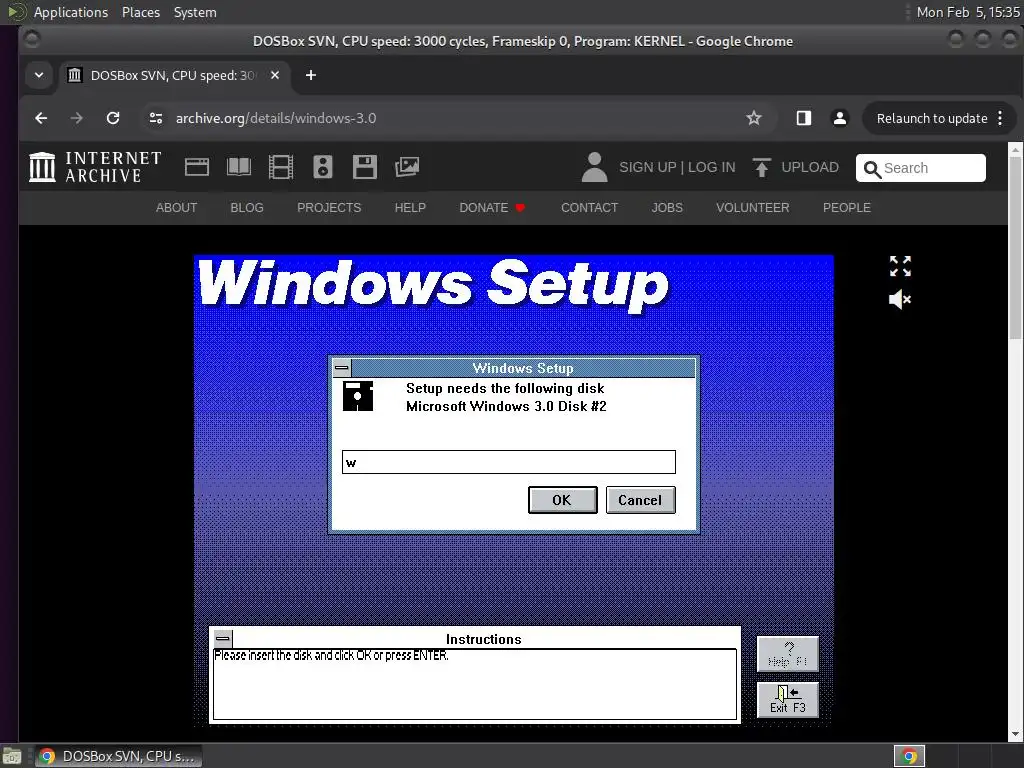Open the DONATE menu item
This screenshot has height=768, width=1024.
click(x=492, y=208)
